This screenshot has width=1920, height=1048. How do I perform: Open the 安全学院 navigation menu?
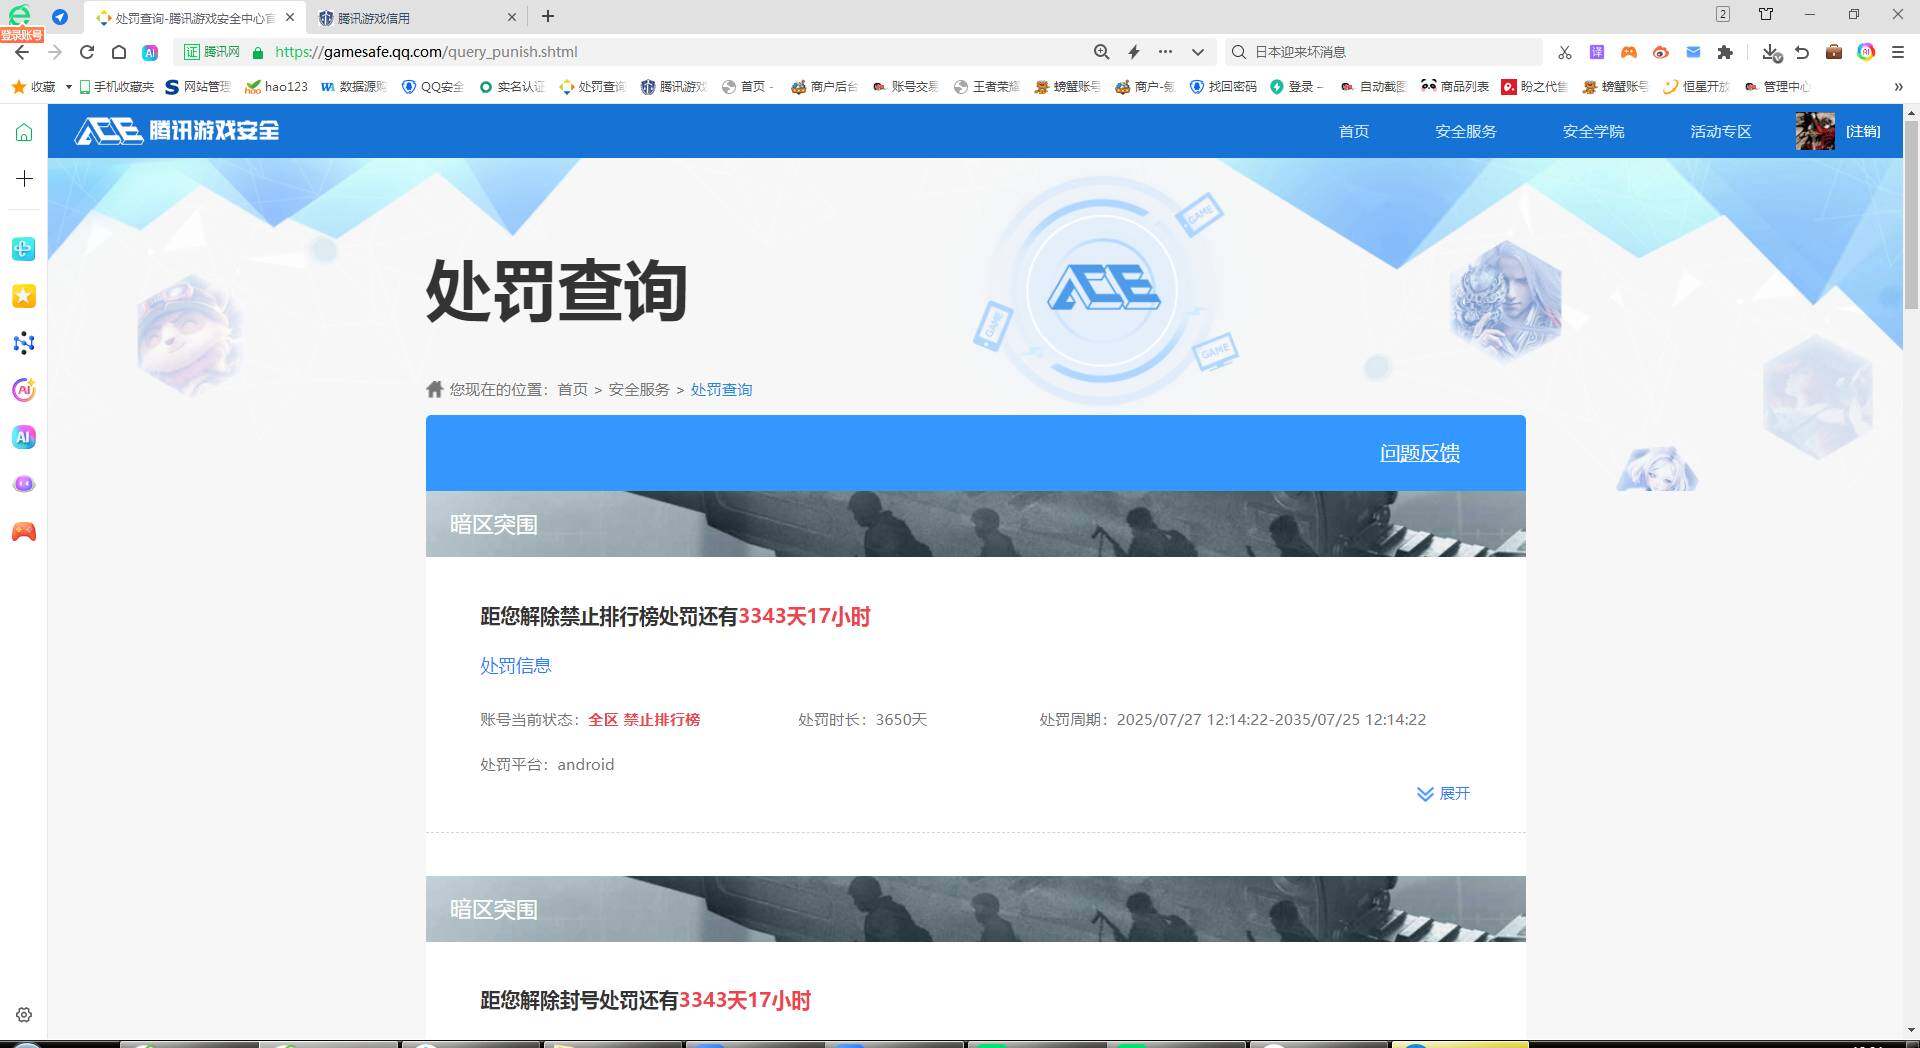pos(1593,131)
